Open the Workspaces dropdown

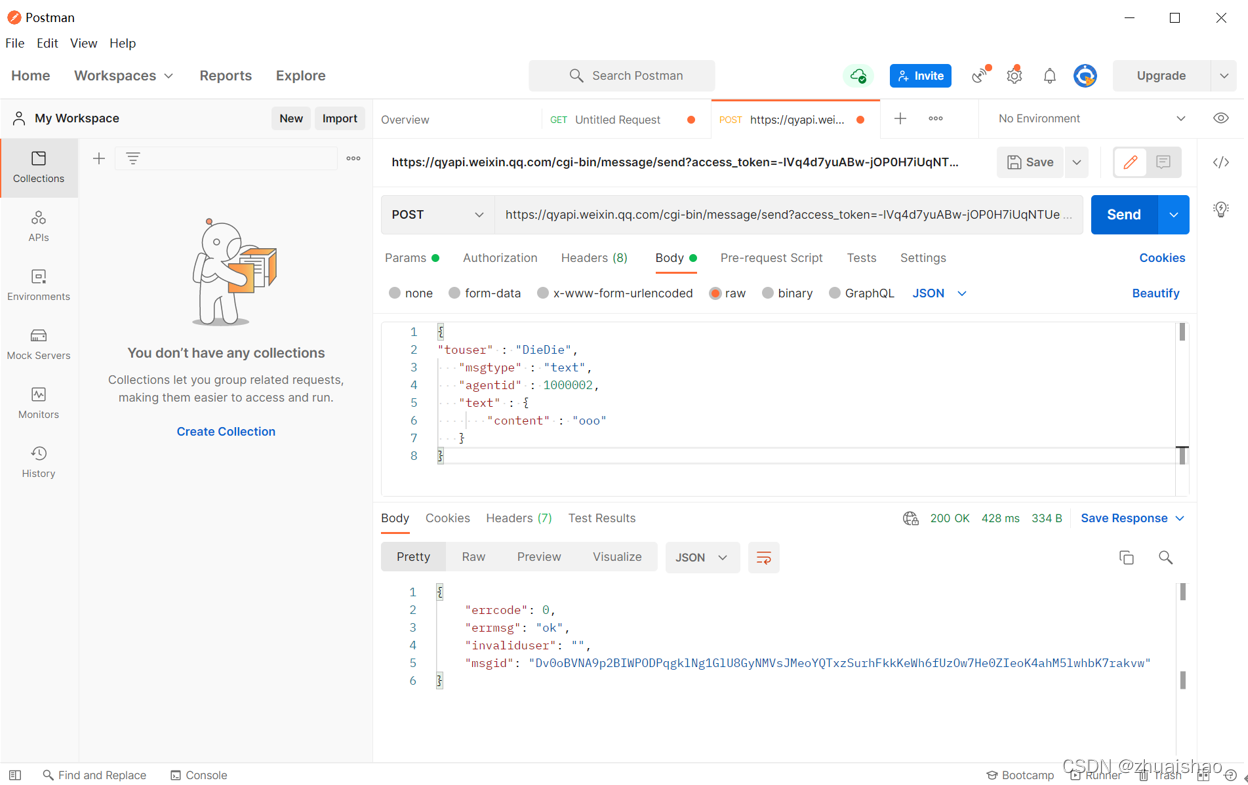click(x=124, y=76)
